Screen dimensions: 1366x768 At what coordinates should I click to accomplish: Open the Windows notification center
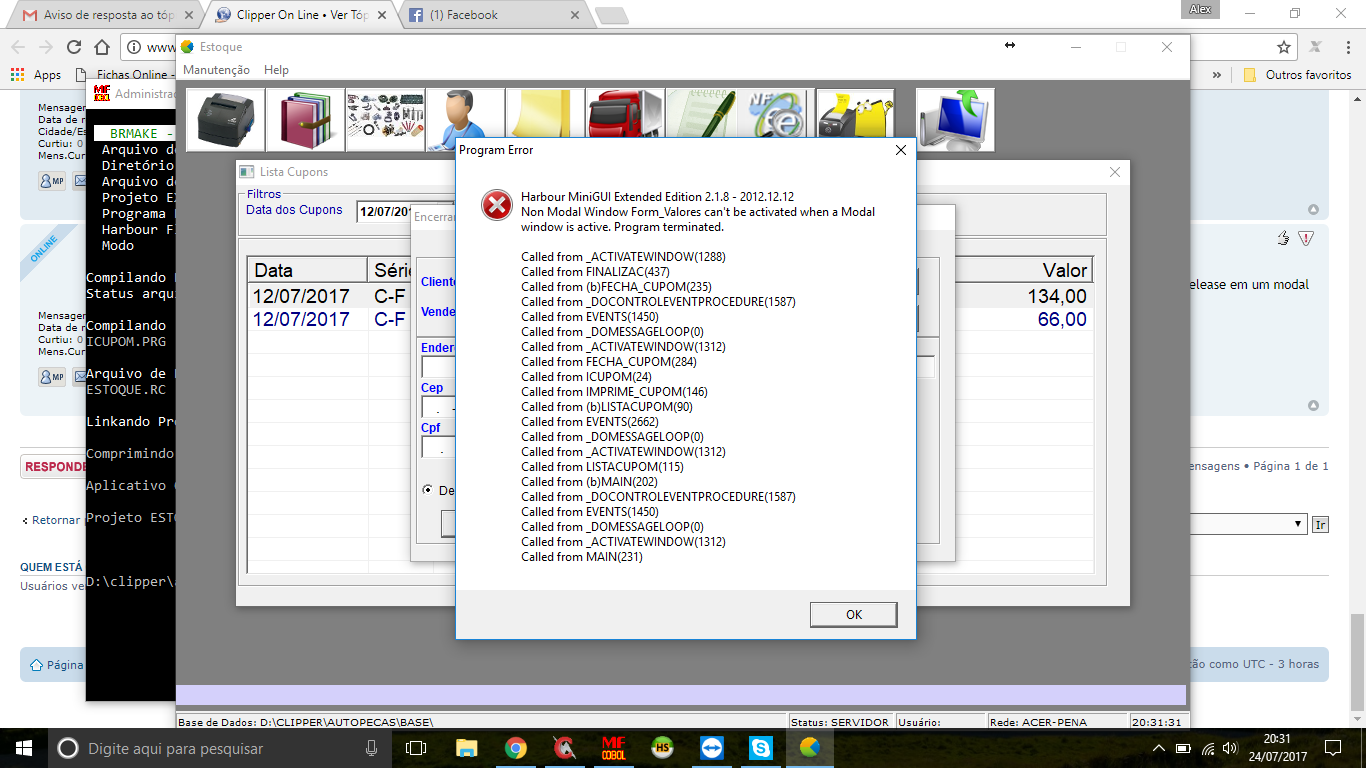tap(1333, 748)
